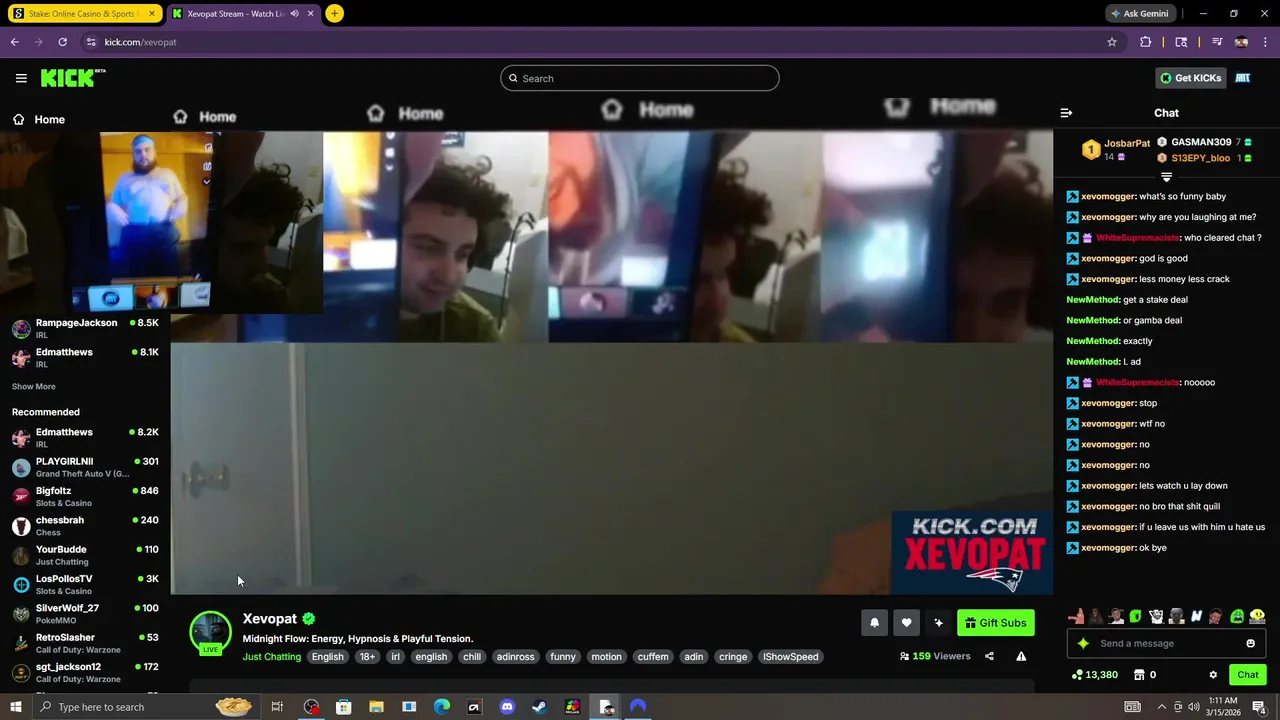The height and width of the screenshot is (720, 1280).
Task: Toggle stream notifications bell
Action: [x=874, y=623]
